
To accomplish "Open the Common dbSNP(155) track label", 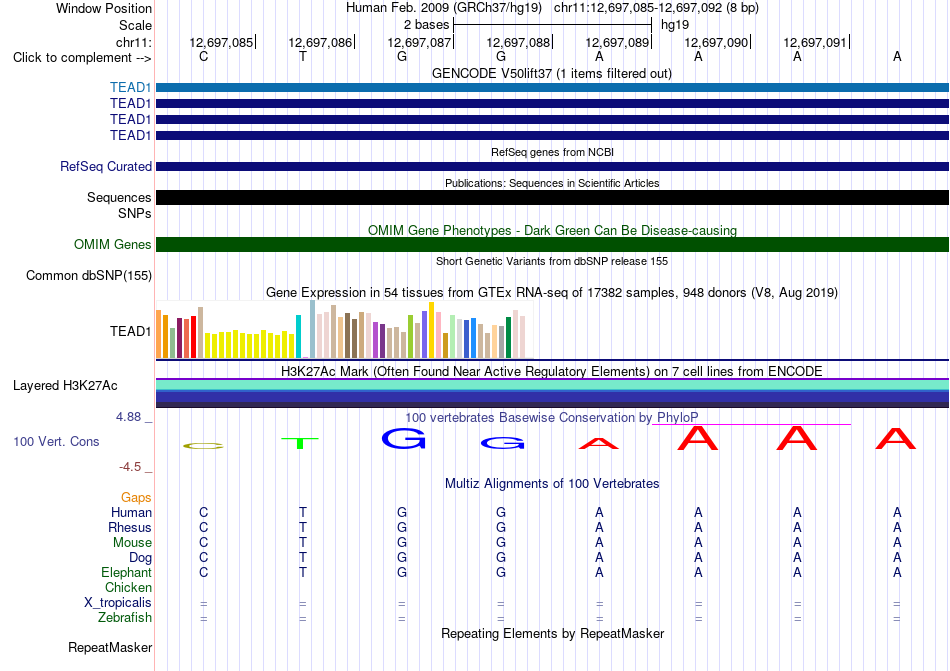I will [x=89, y=276].
